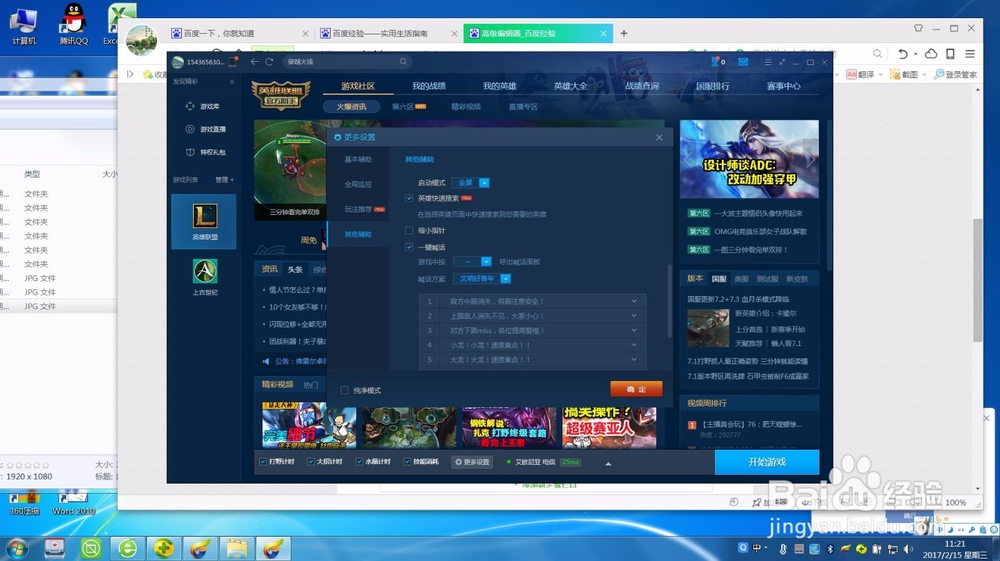The height and width of the screenshot is (561, 1000).
Task: Open the 游戏直播 sidebar entry
Action: (x=205, y=129)
